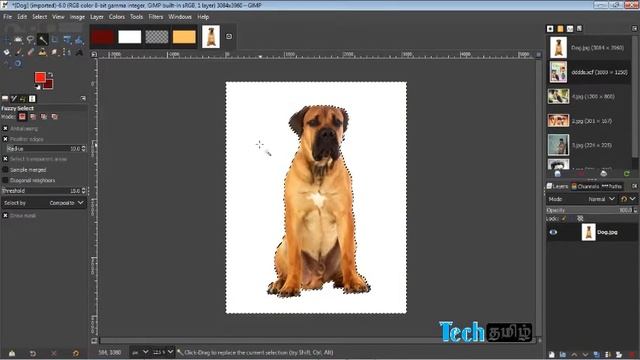The height and width of the screenshot is (360, 640).
Task: Reset tool options to defaults icon
Action: (76, 353)
